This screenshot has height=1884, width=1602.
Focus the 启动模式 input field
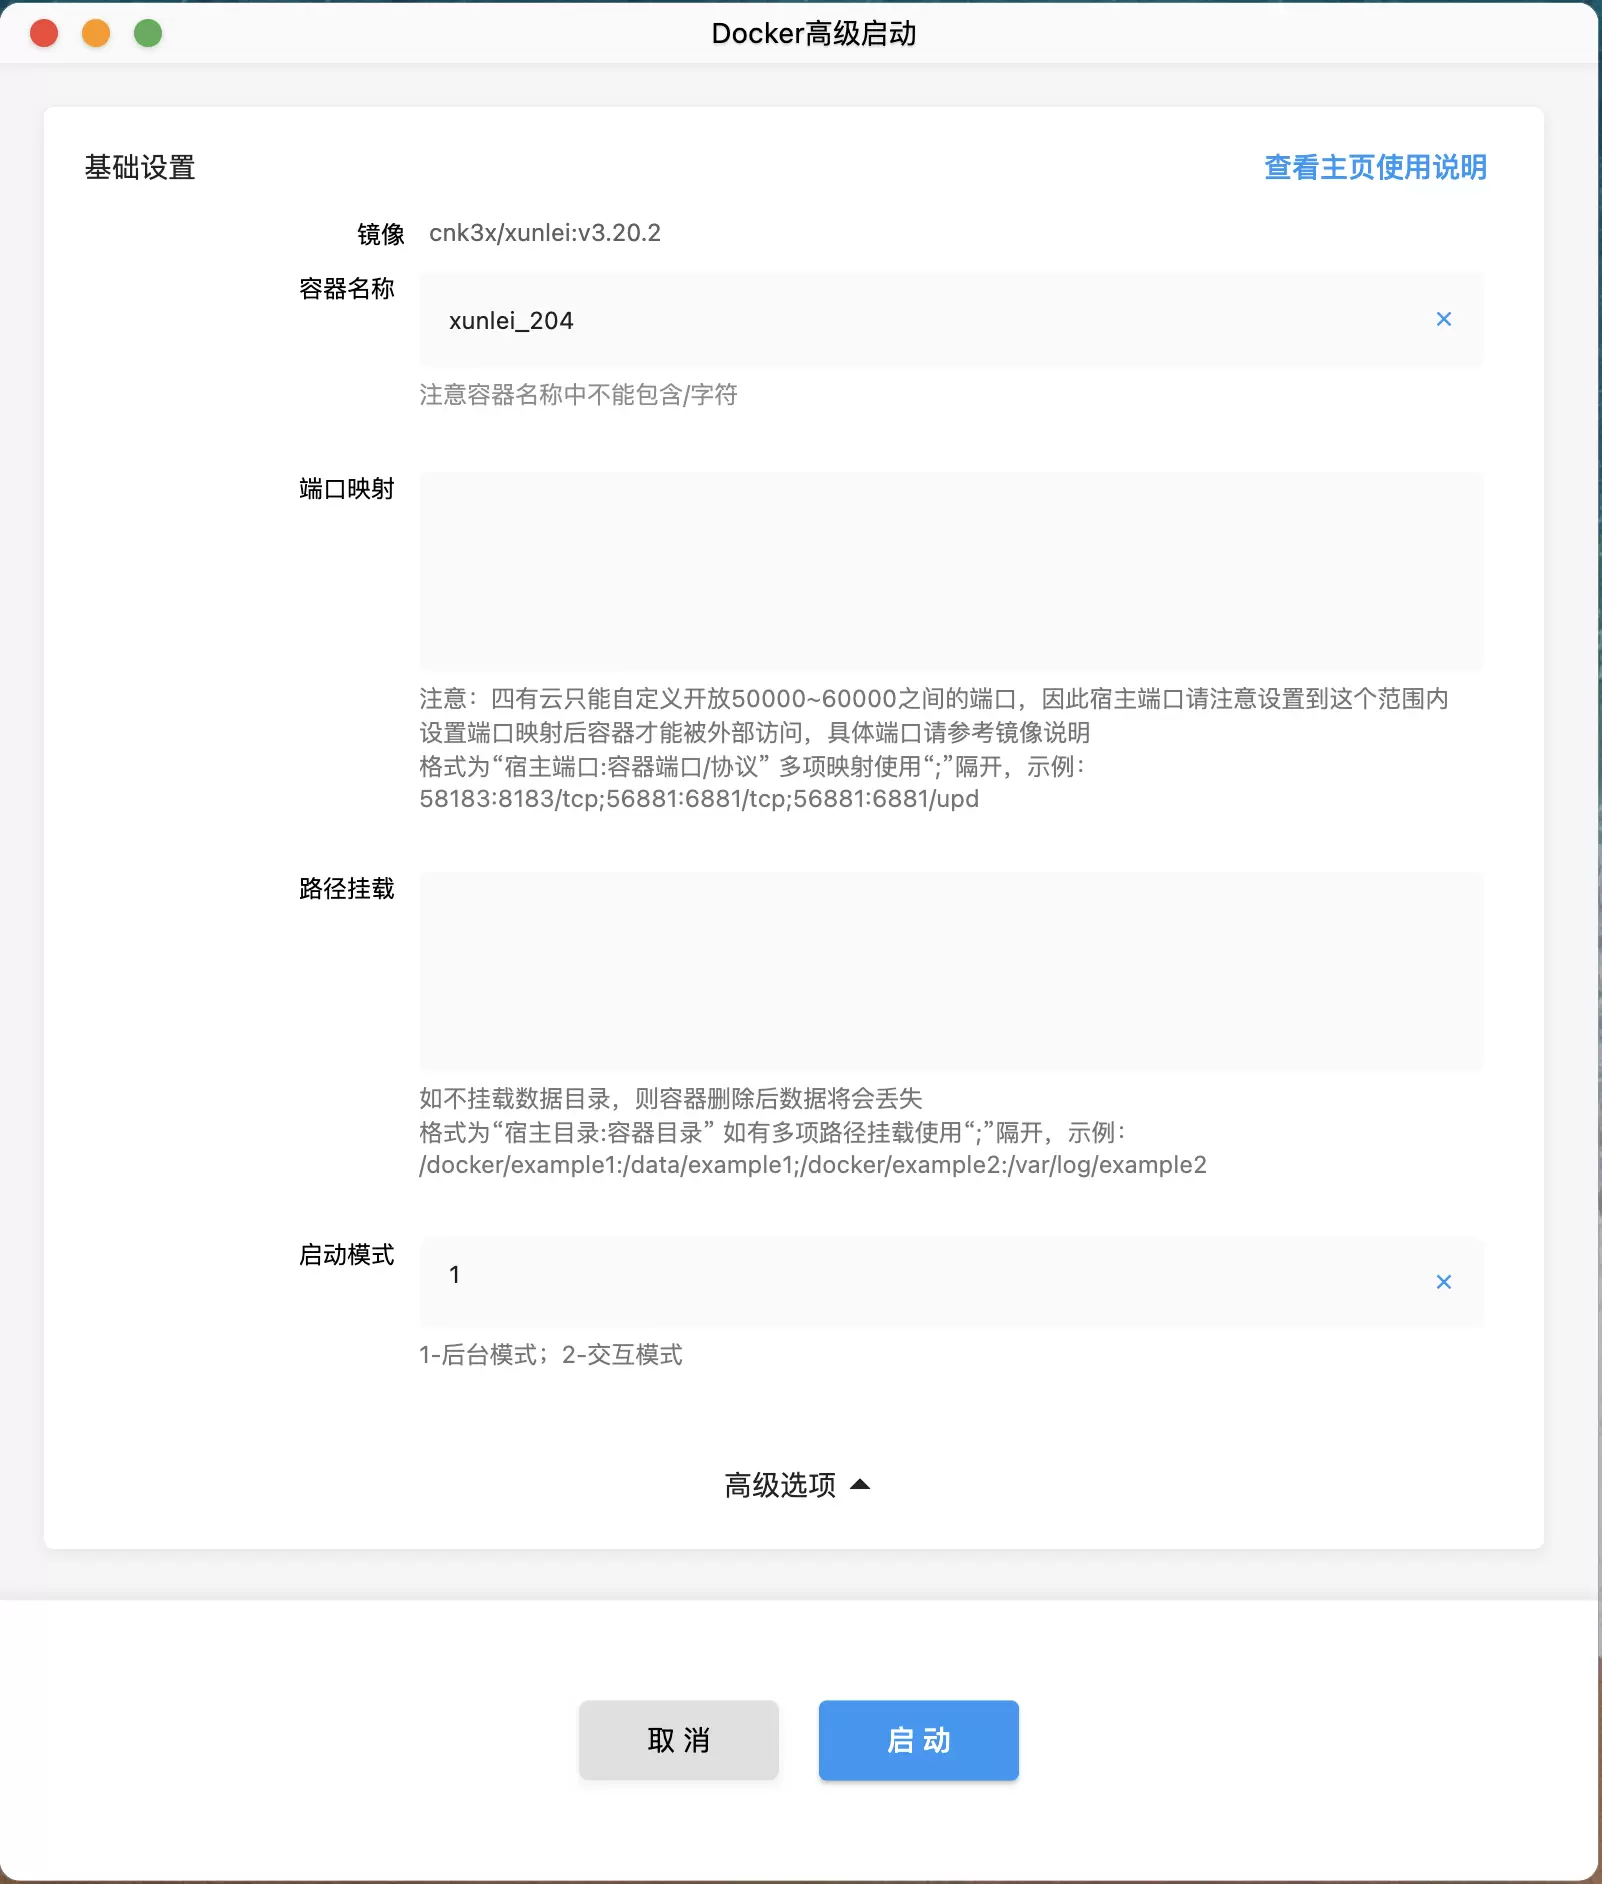951,1282
